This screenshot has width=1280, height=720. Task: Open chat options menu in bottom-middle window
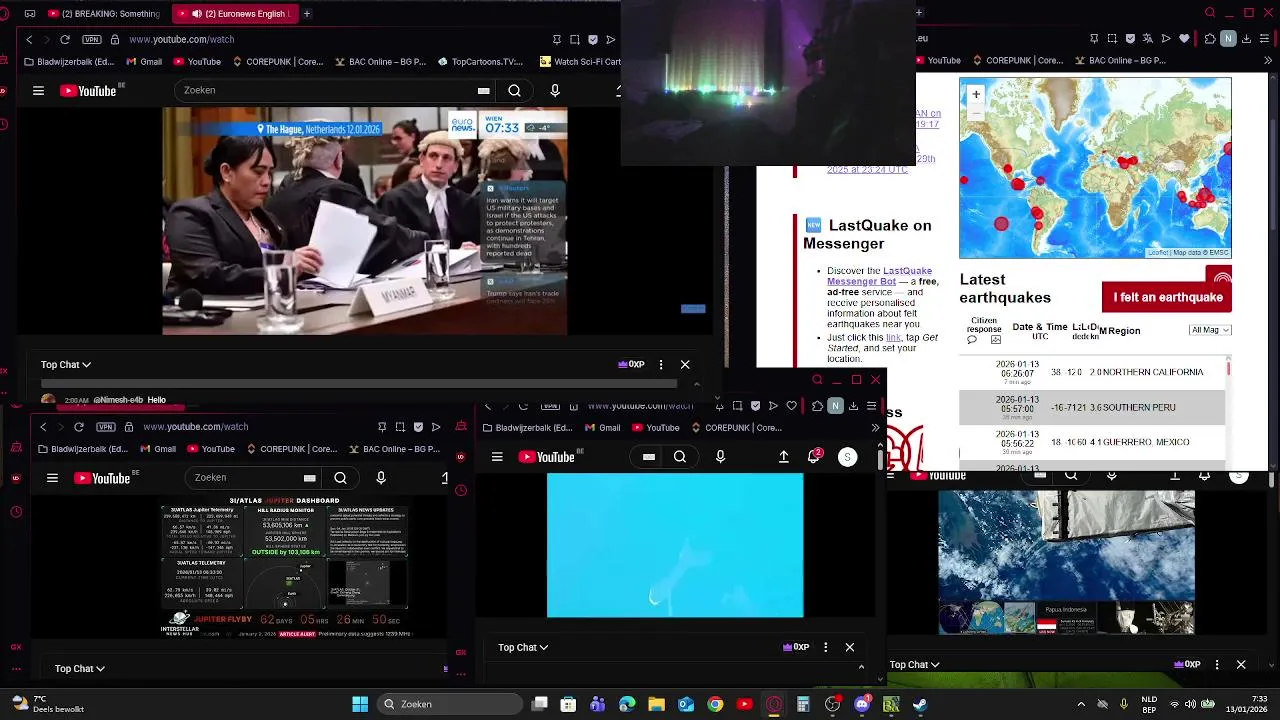[x=825, y=647]
